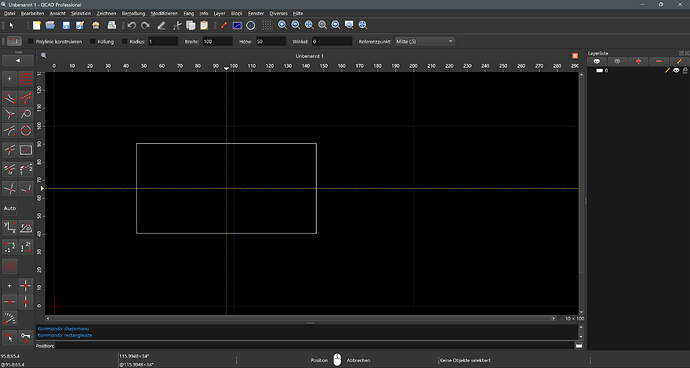Open the Hilfe menu
The image size is (690, 368).
[x=298, y=13]
